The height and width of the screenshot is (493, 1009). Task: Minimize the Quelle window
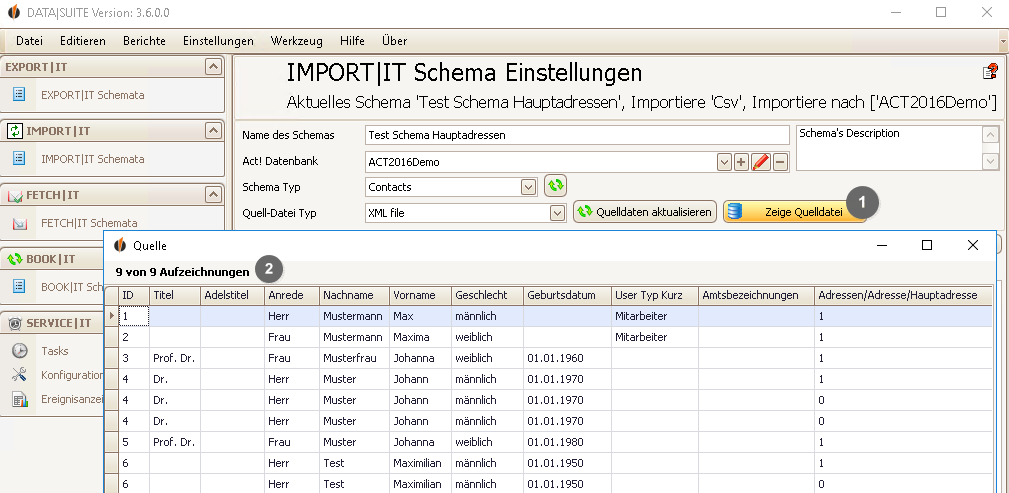[x=882, y=245]
